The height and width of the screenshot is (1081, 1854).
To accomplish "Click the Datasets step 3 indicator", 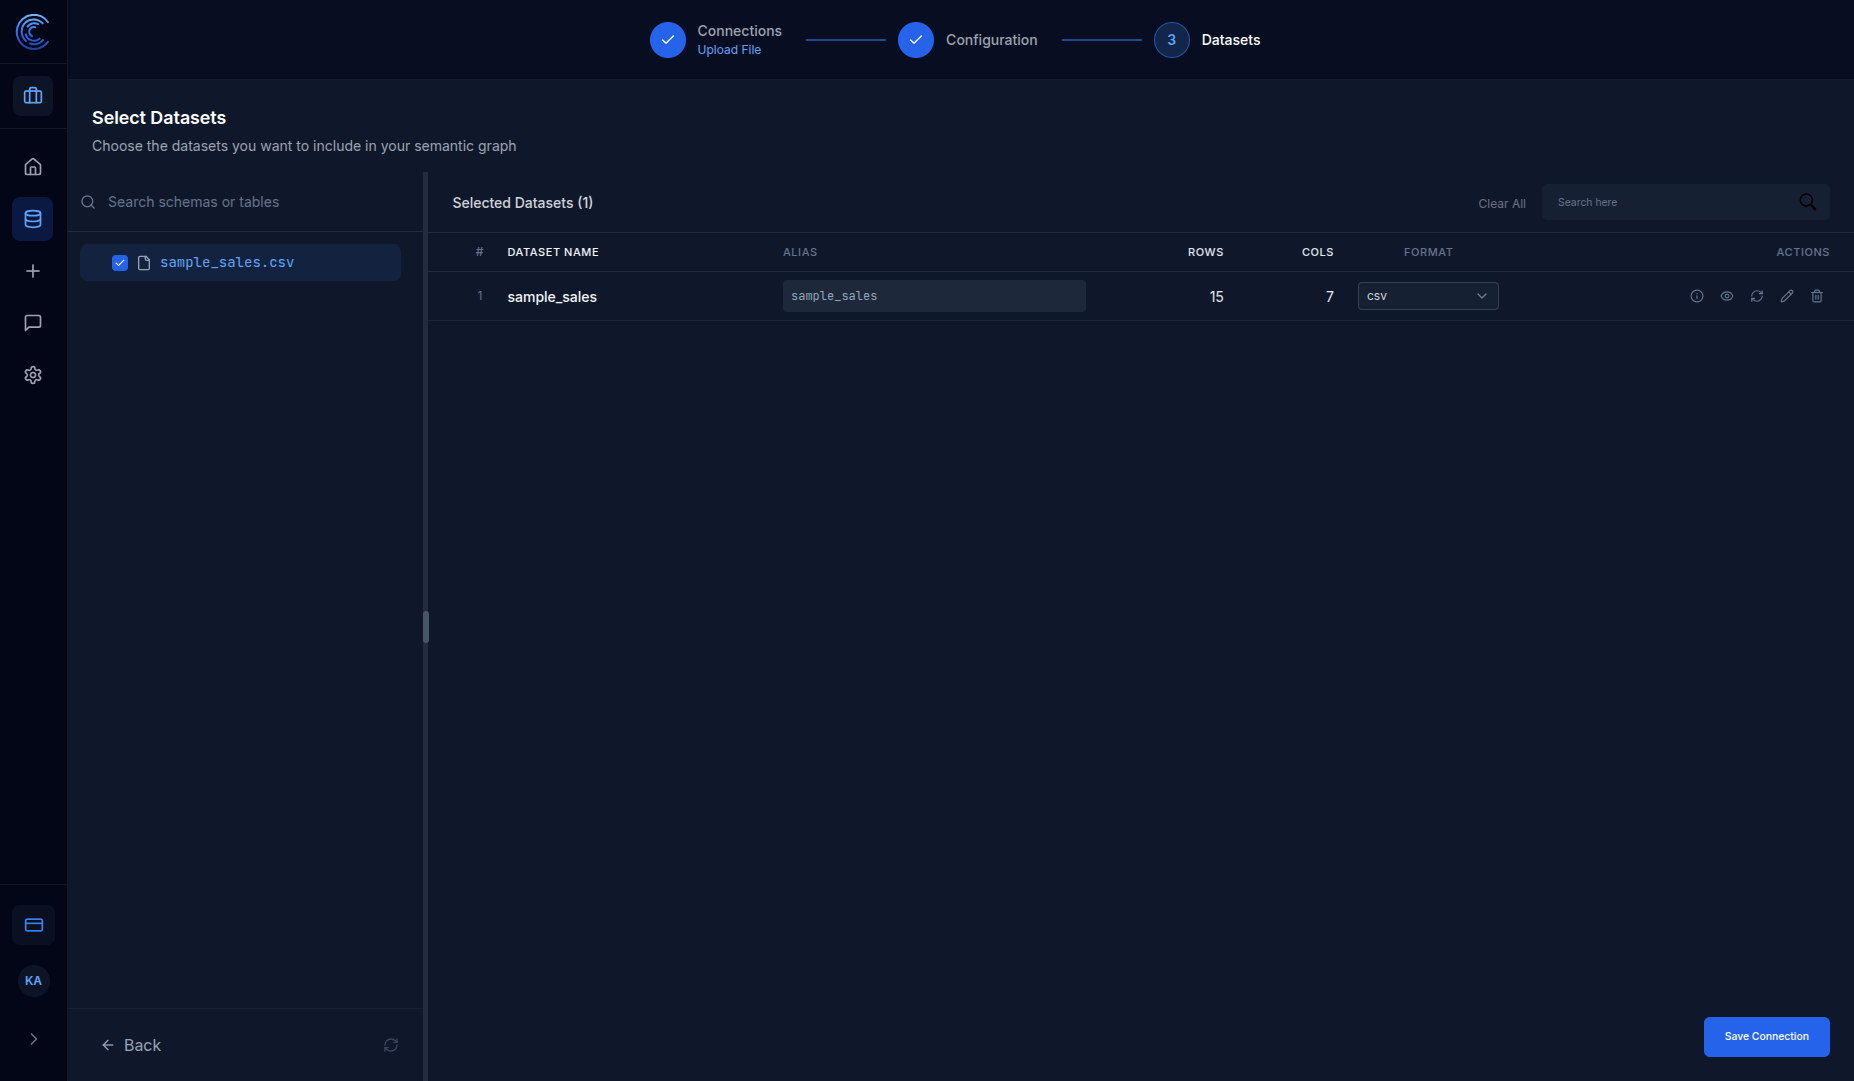I will tap(1172, 40).
